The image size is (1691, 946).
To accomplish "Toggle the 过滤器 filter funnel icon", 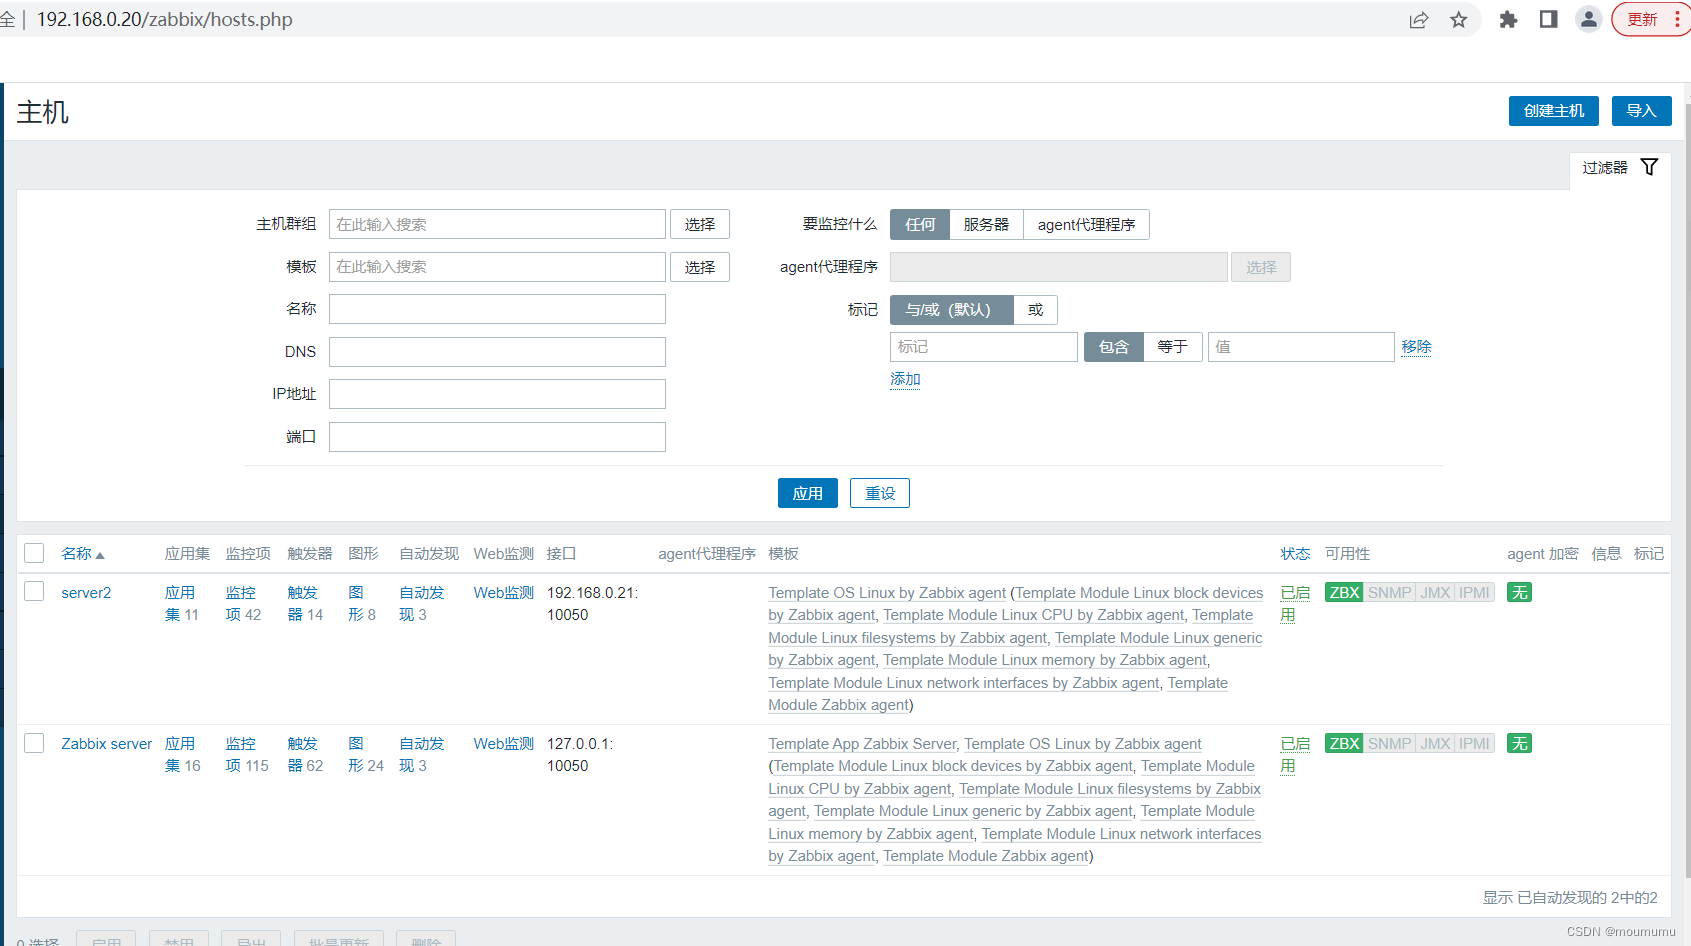I will tap(1649, 167).
